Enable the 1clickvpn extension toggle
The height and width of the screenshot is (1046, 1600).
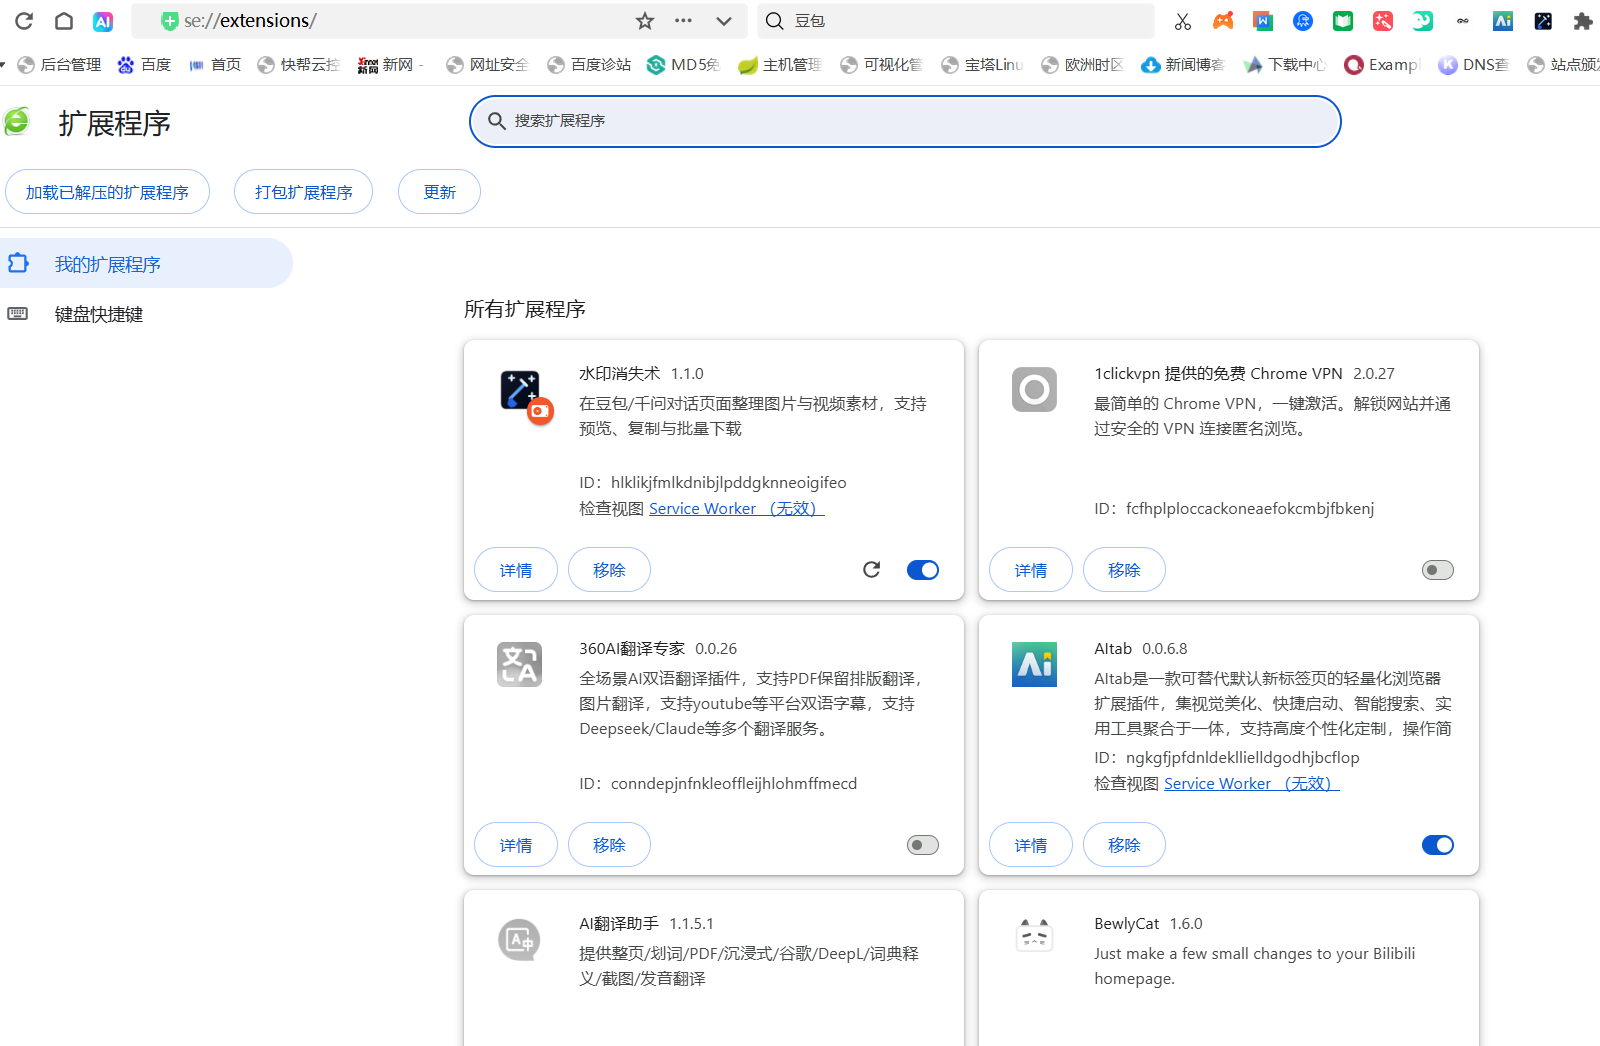pos(1438,570)
